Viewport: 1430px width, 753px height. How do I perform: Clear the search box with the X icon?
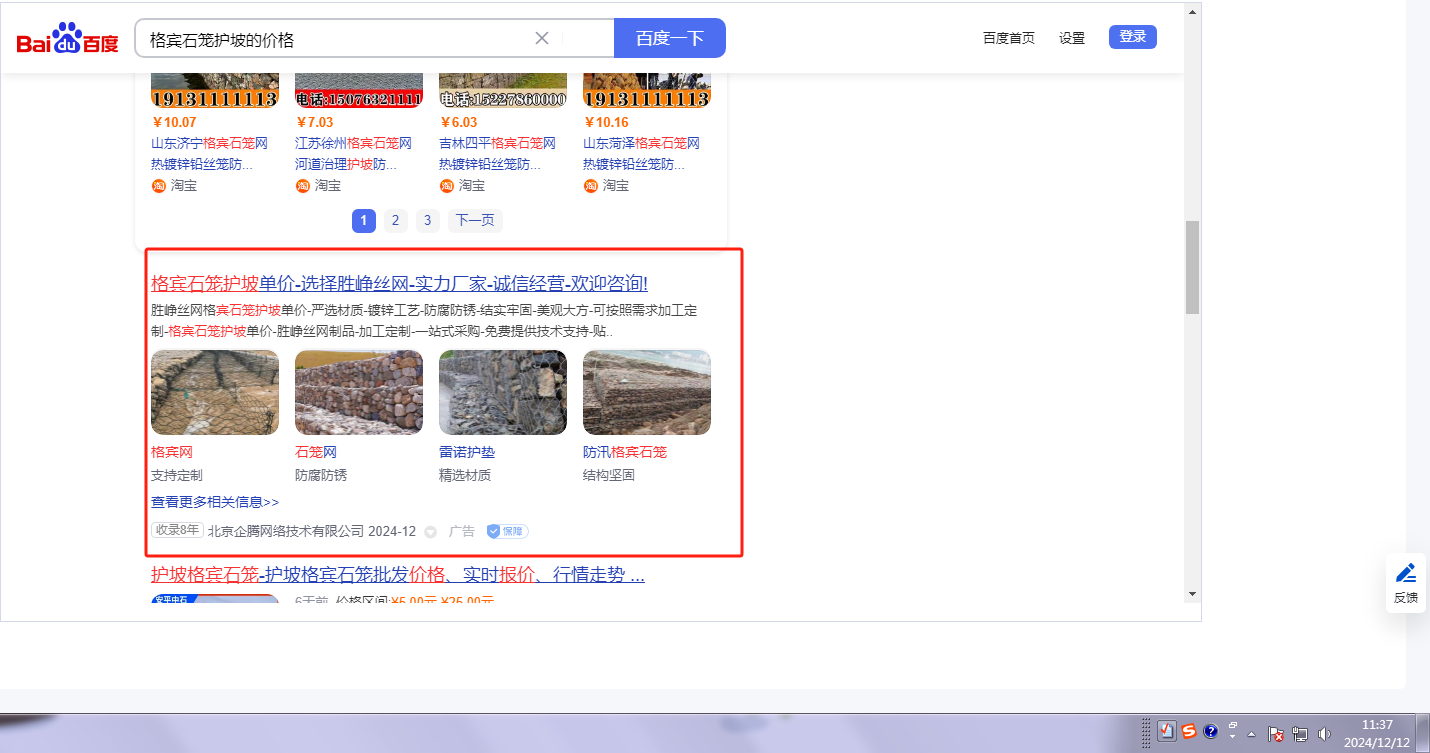[x=542, y=38]
